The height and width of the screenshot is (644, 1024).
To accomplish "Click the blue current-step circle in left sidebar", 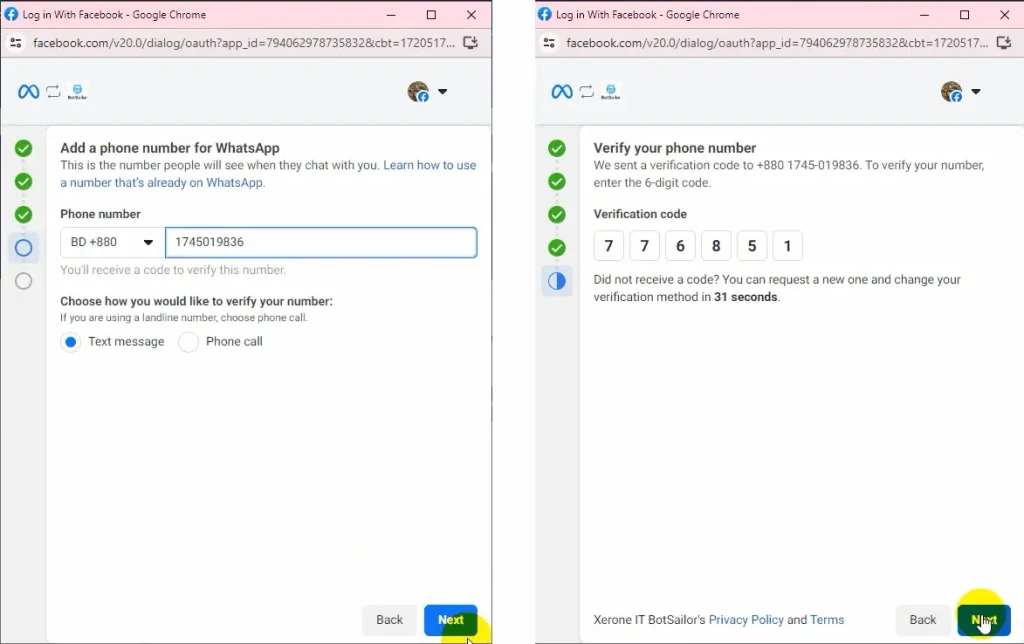I will coord(24,248).
